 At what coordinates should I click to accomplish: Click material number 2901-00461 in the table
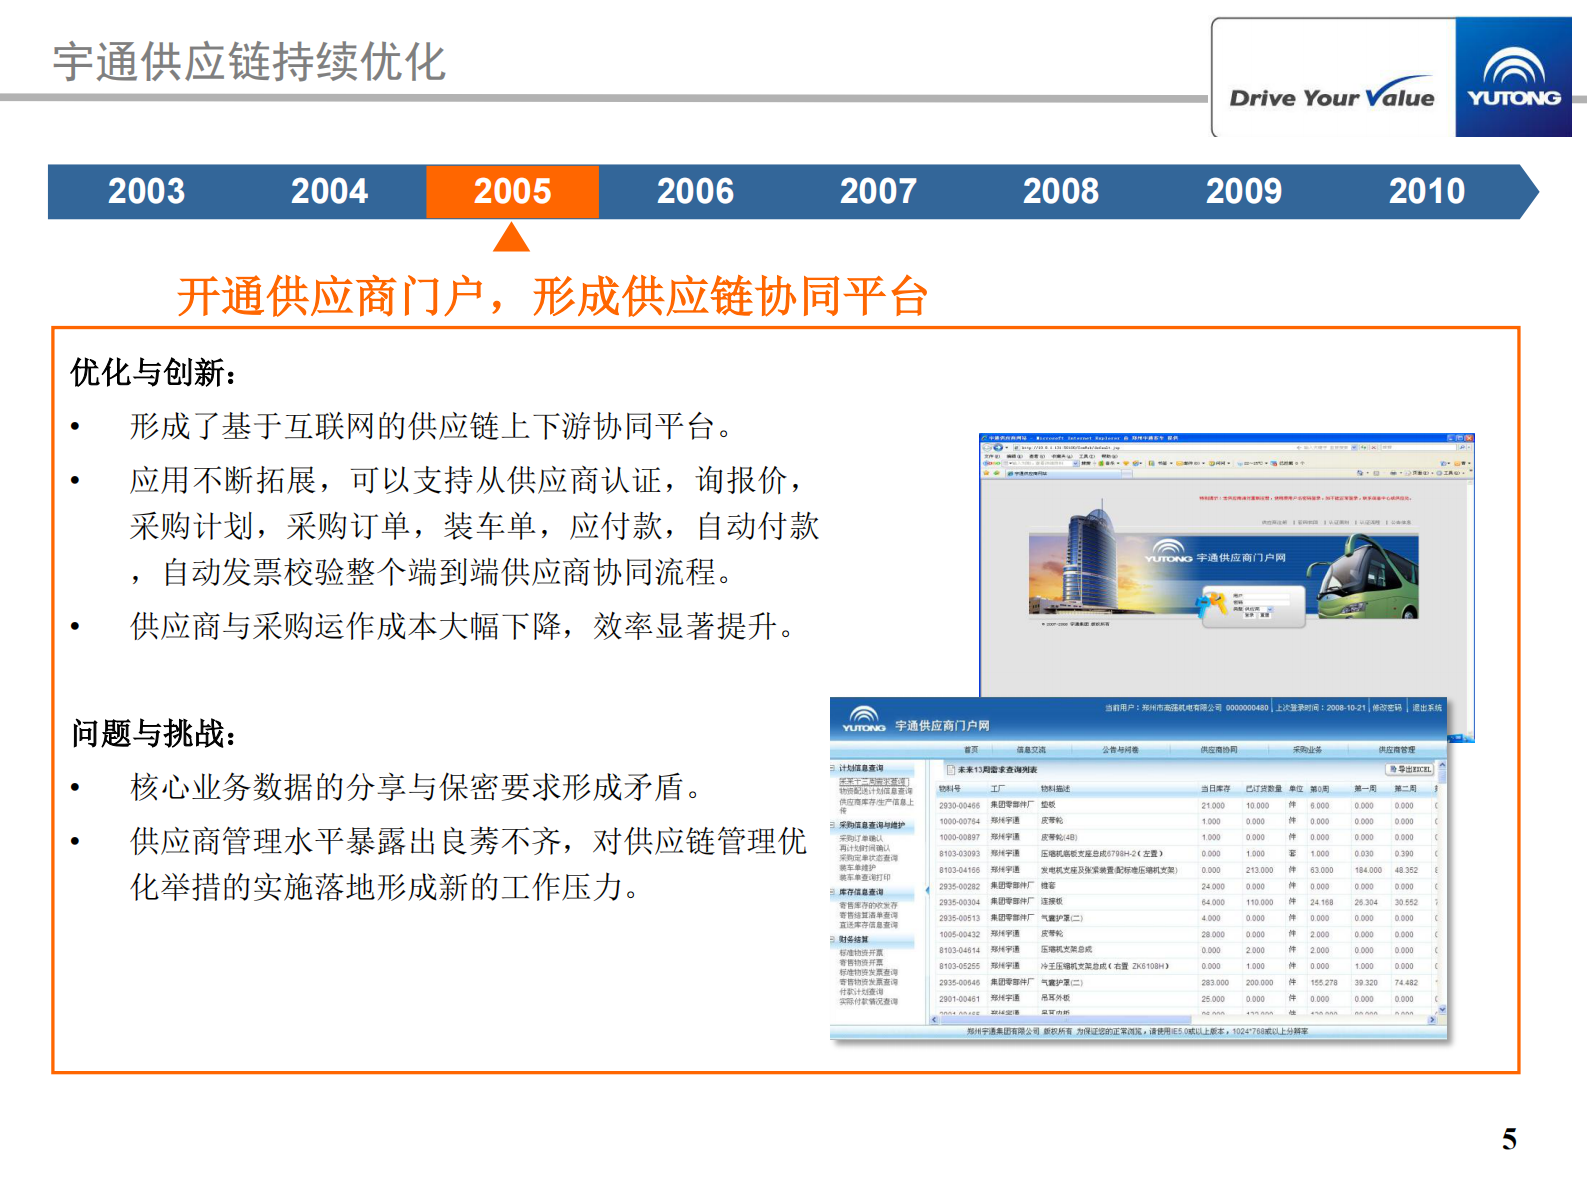click(x=960, y=999)
